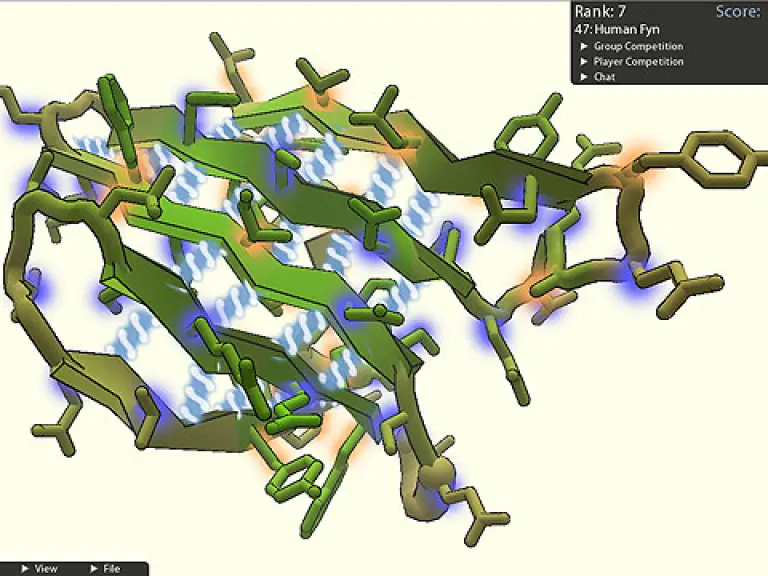The width and height of the screenshot is (768, 576).
Task: Expand the Group Competition section
Action: tap(637, 46)
